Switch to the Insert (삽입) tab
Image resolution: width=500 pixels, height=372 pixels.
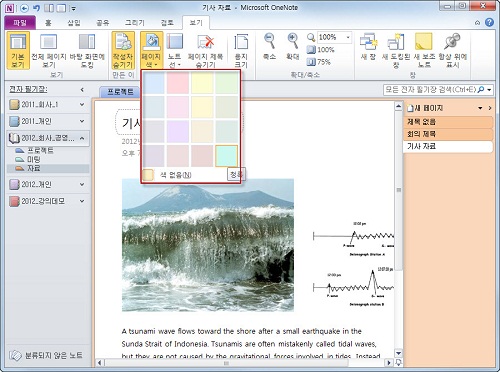[x=74, y=23]
